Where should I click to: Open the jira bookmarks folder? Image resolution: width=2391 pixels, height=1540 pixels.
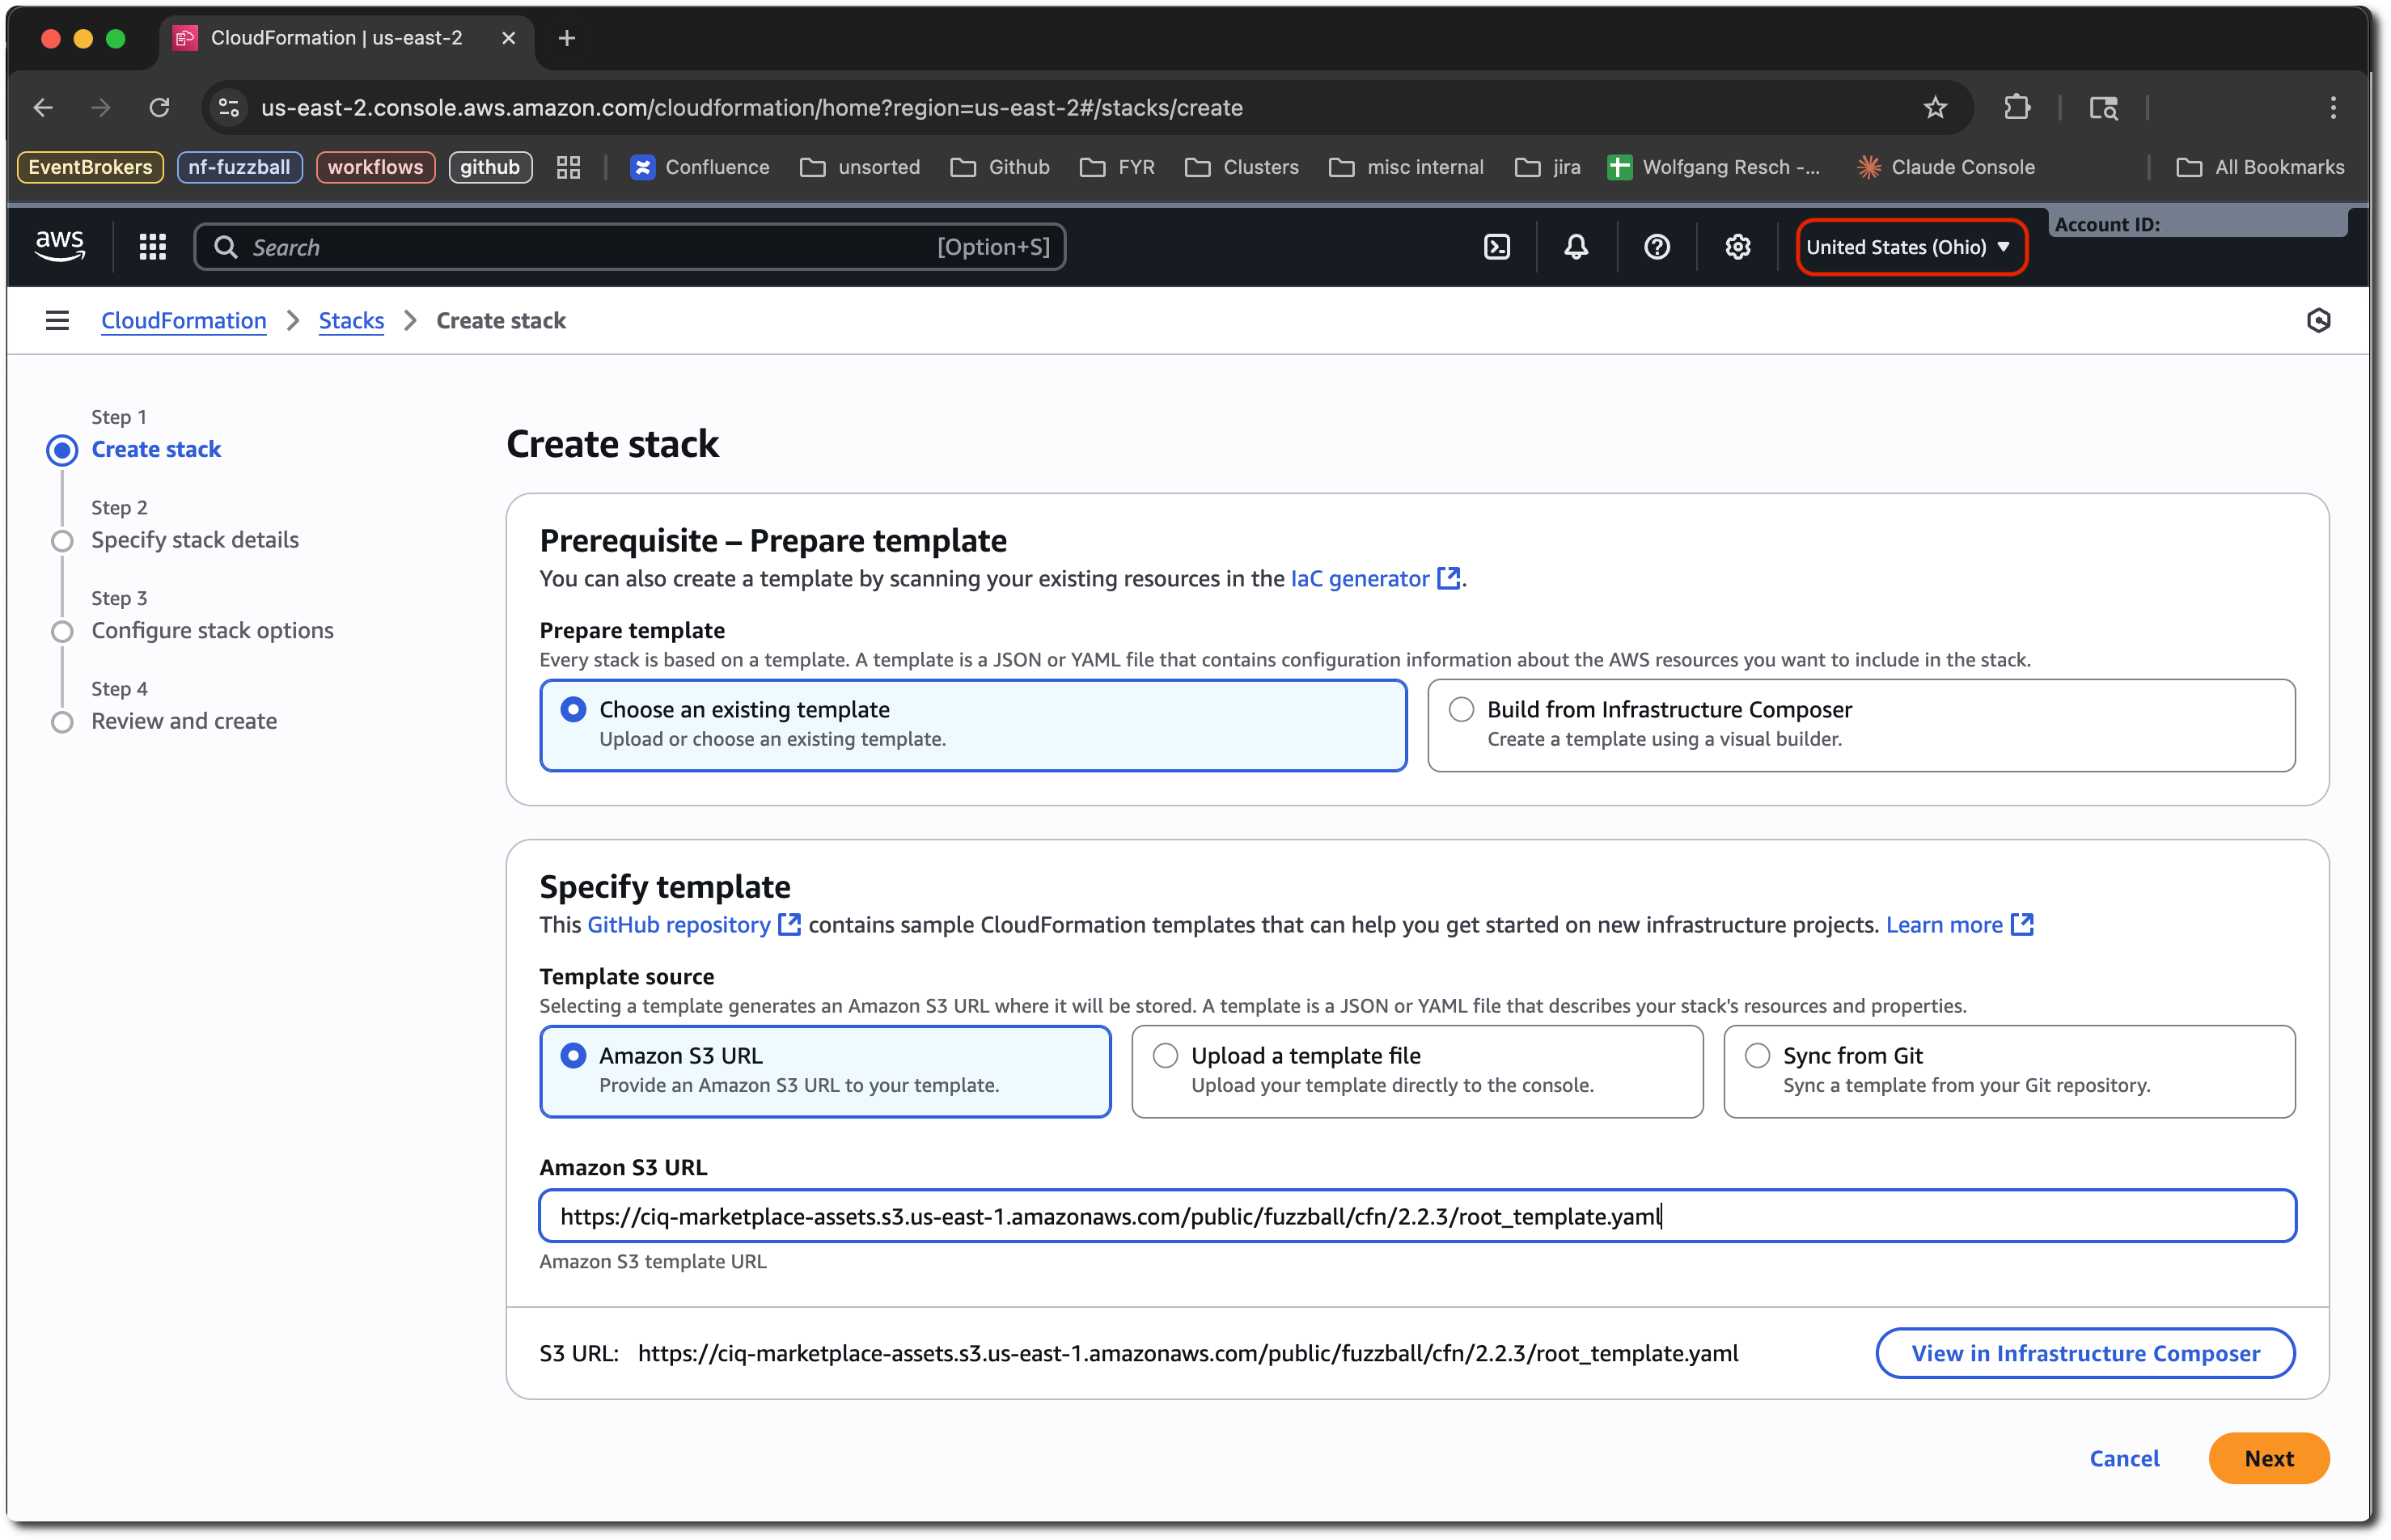[x=1548, y=167]
